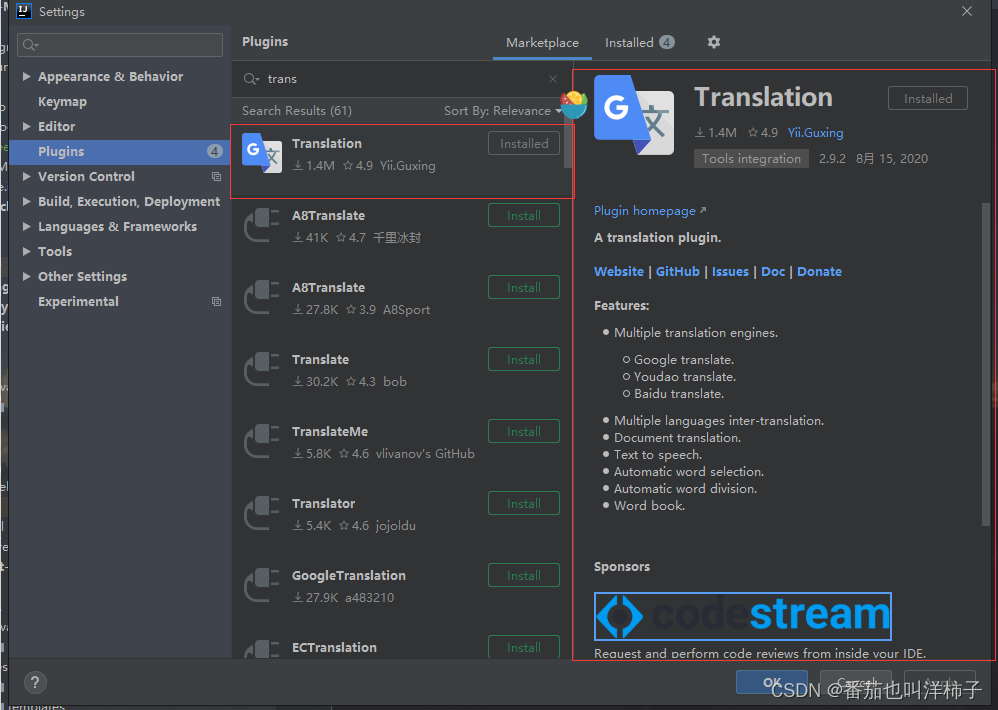
Task: Select Keymap in settings tree
Action: 62,102
